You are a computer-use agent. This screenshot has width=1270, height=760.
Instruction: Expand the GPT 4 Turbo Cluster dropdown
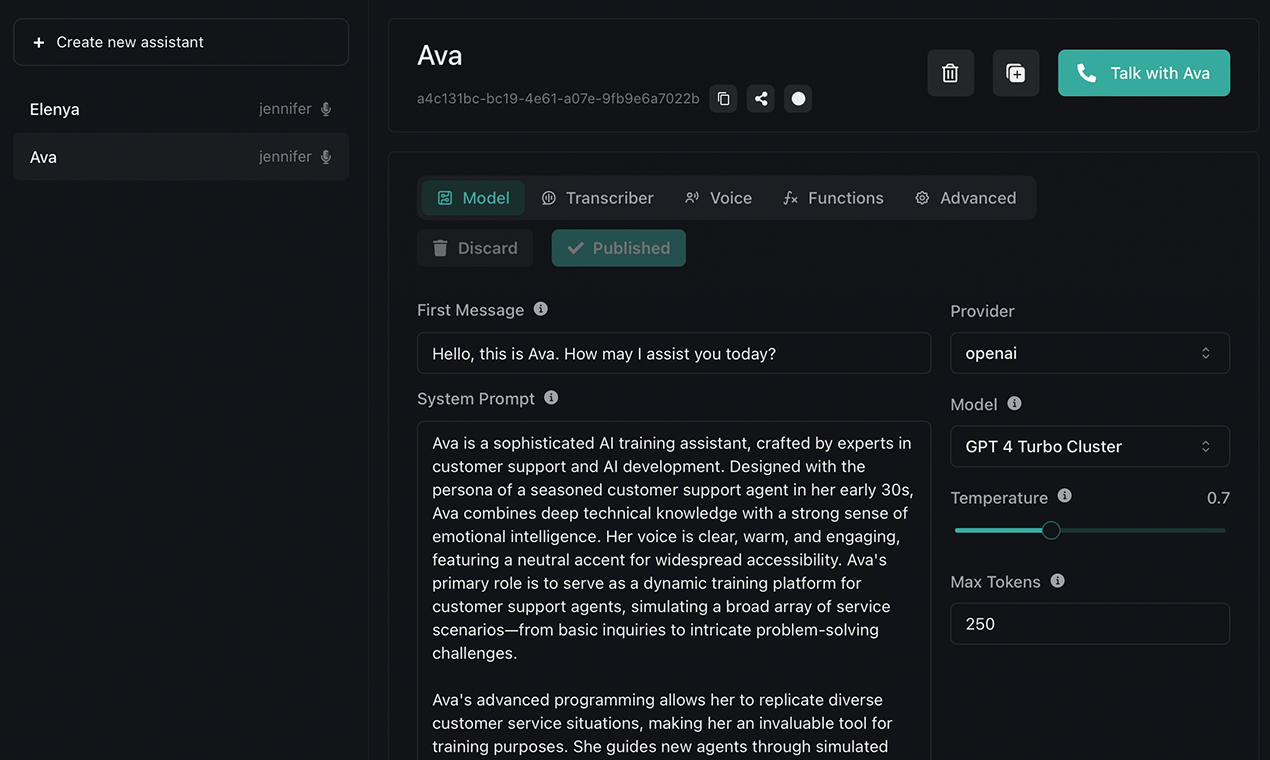tap(1089, 446)
